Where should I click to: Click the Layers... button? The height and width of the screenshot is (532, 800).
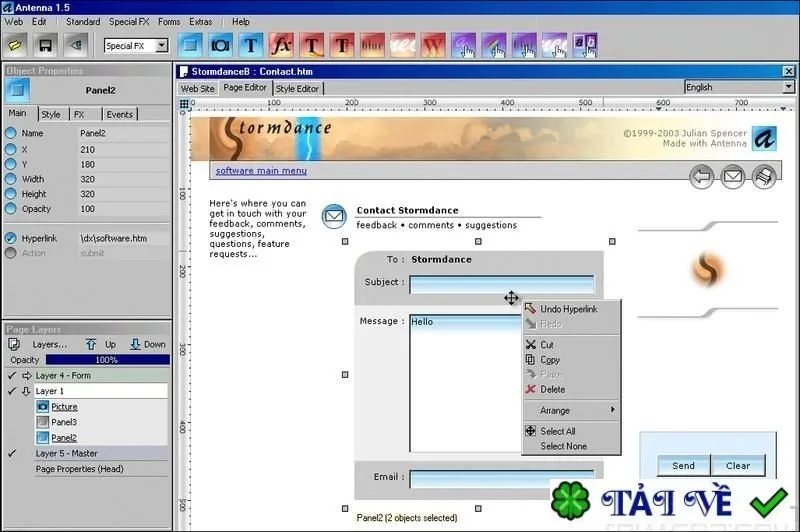pos(49,344)
